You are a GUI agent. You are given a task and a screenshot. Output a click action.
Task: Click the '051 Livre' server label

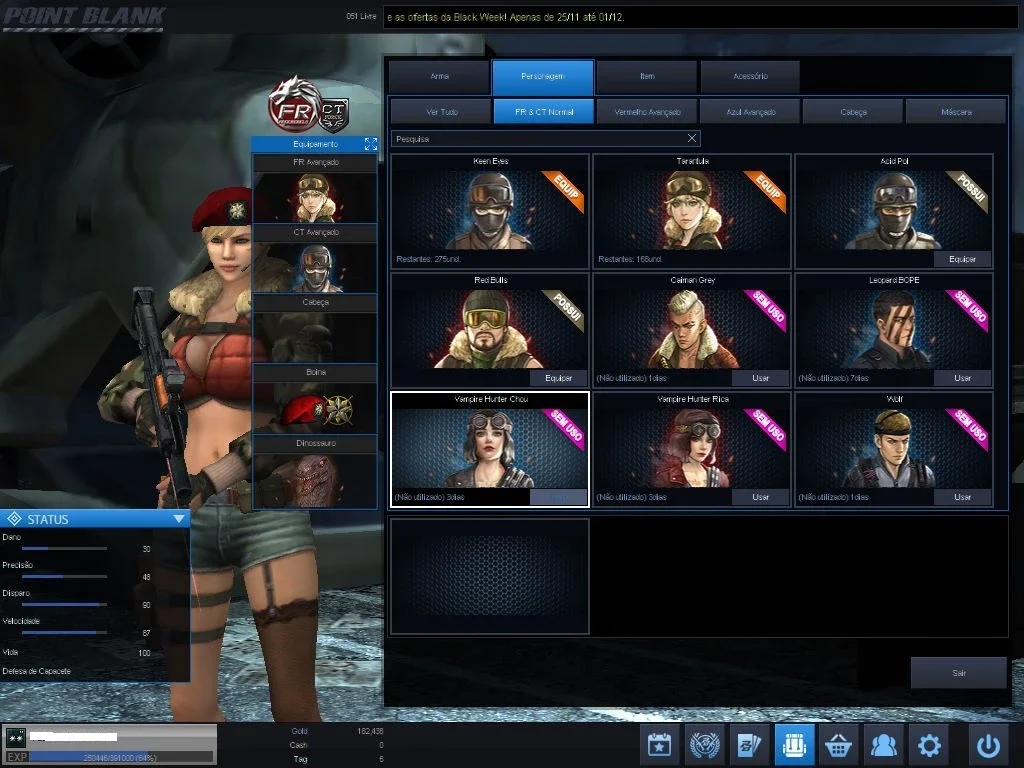[361, 16]
